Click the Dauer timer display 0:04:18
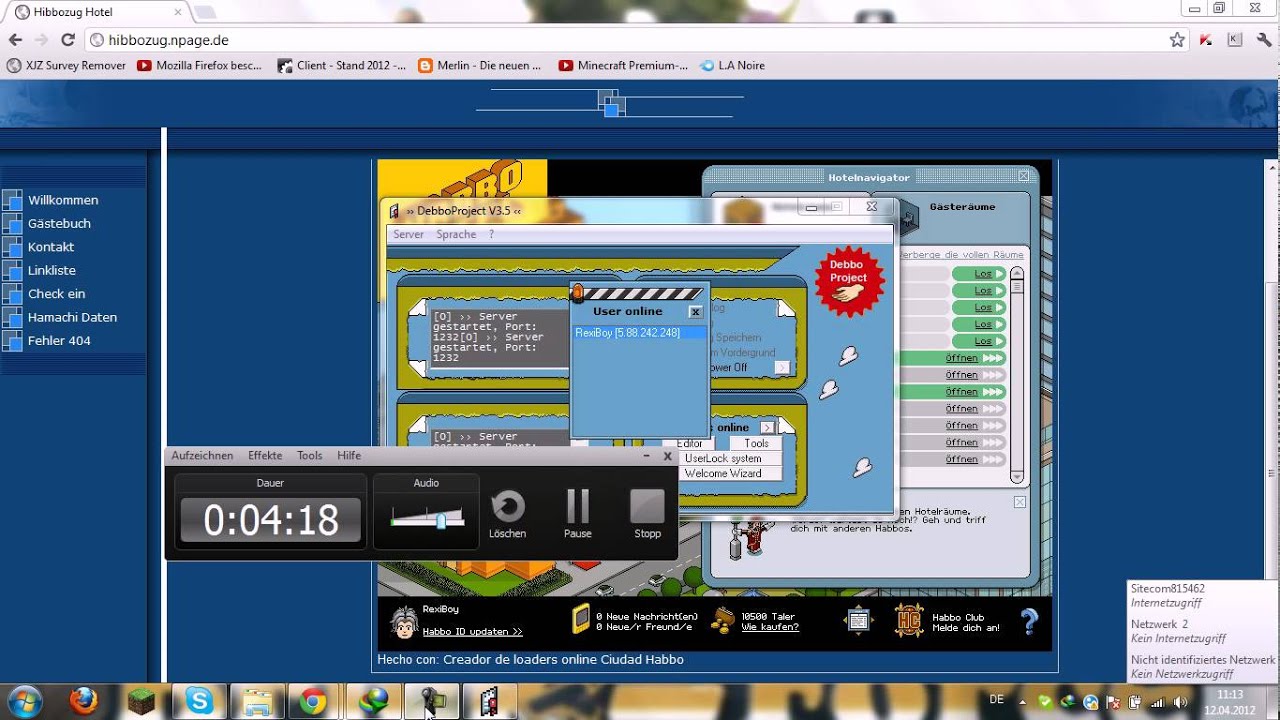Image resolution: width=1280 pixels, height=720 pixels. tap(271, 520)
